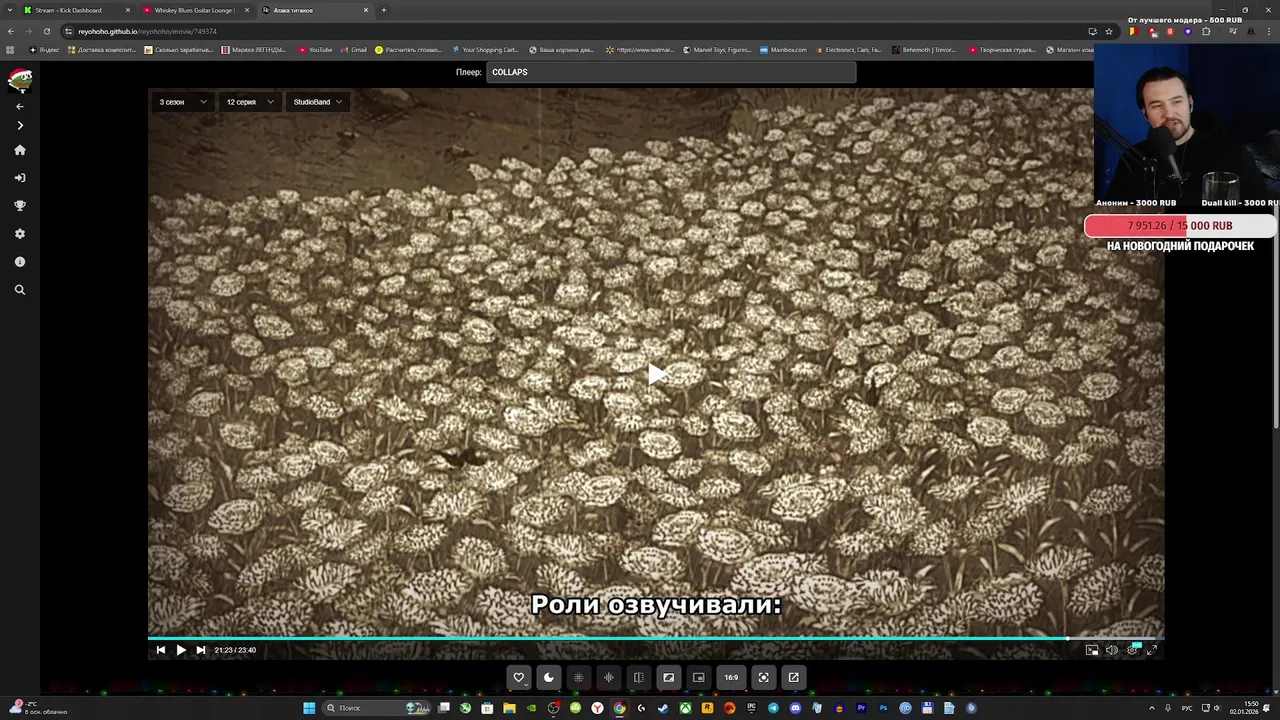The height and width of the screenshot is (720, 1280).
Task: Open the 12 серия episode dropdown
Action: [x=250, y=102]
